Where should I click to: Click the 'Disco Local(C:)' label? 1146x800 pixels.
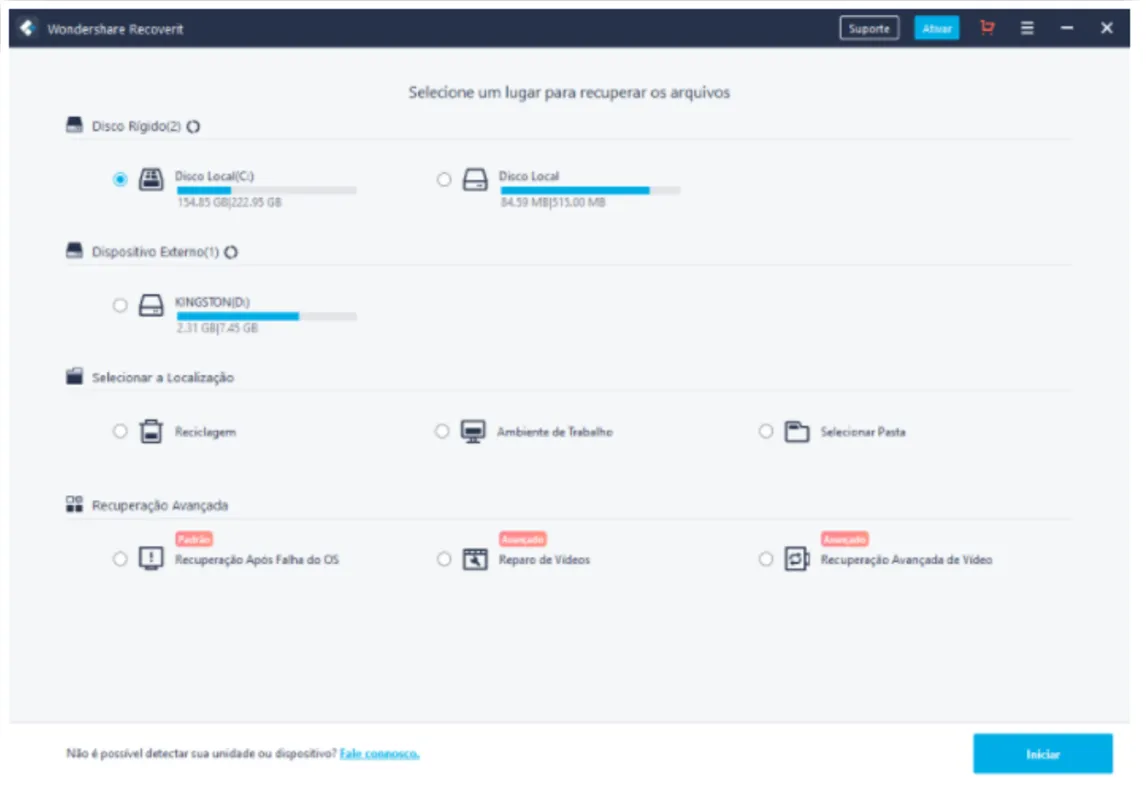point(214,176)
